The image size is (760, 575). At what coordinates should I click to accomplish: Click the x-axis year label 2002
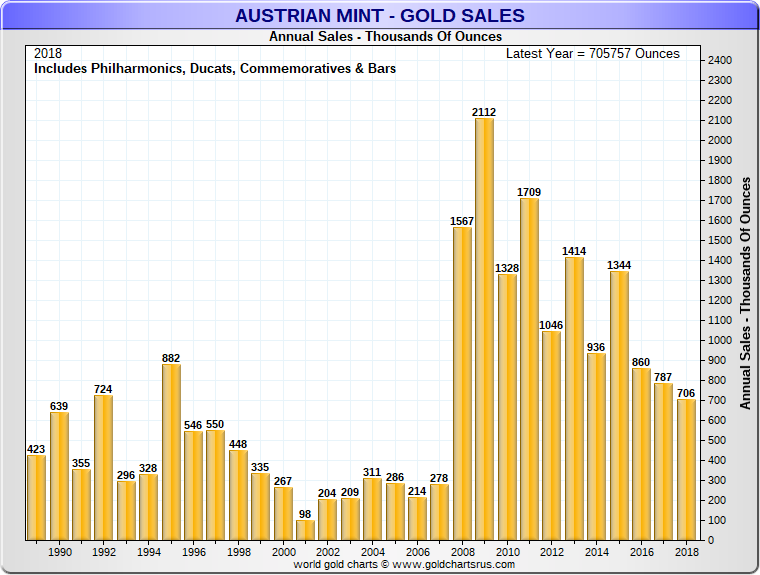(328, 552)
